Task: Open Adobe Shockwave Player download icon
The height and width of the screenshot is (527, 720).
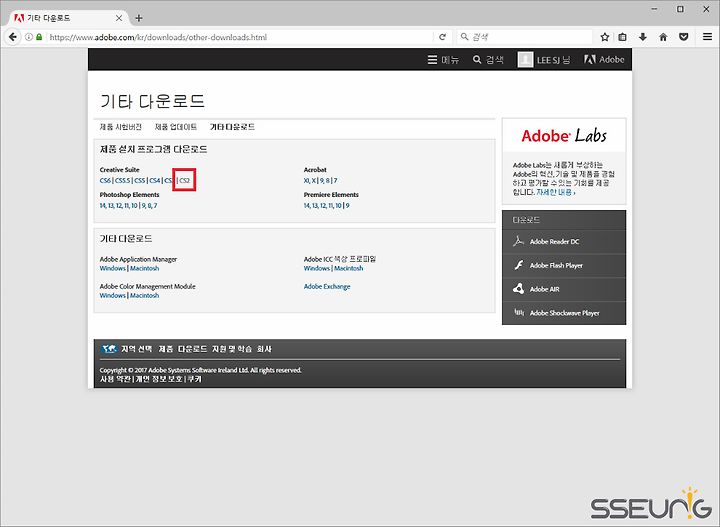Action: coord(519,312)
